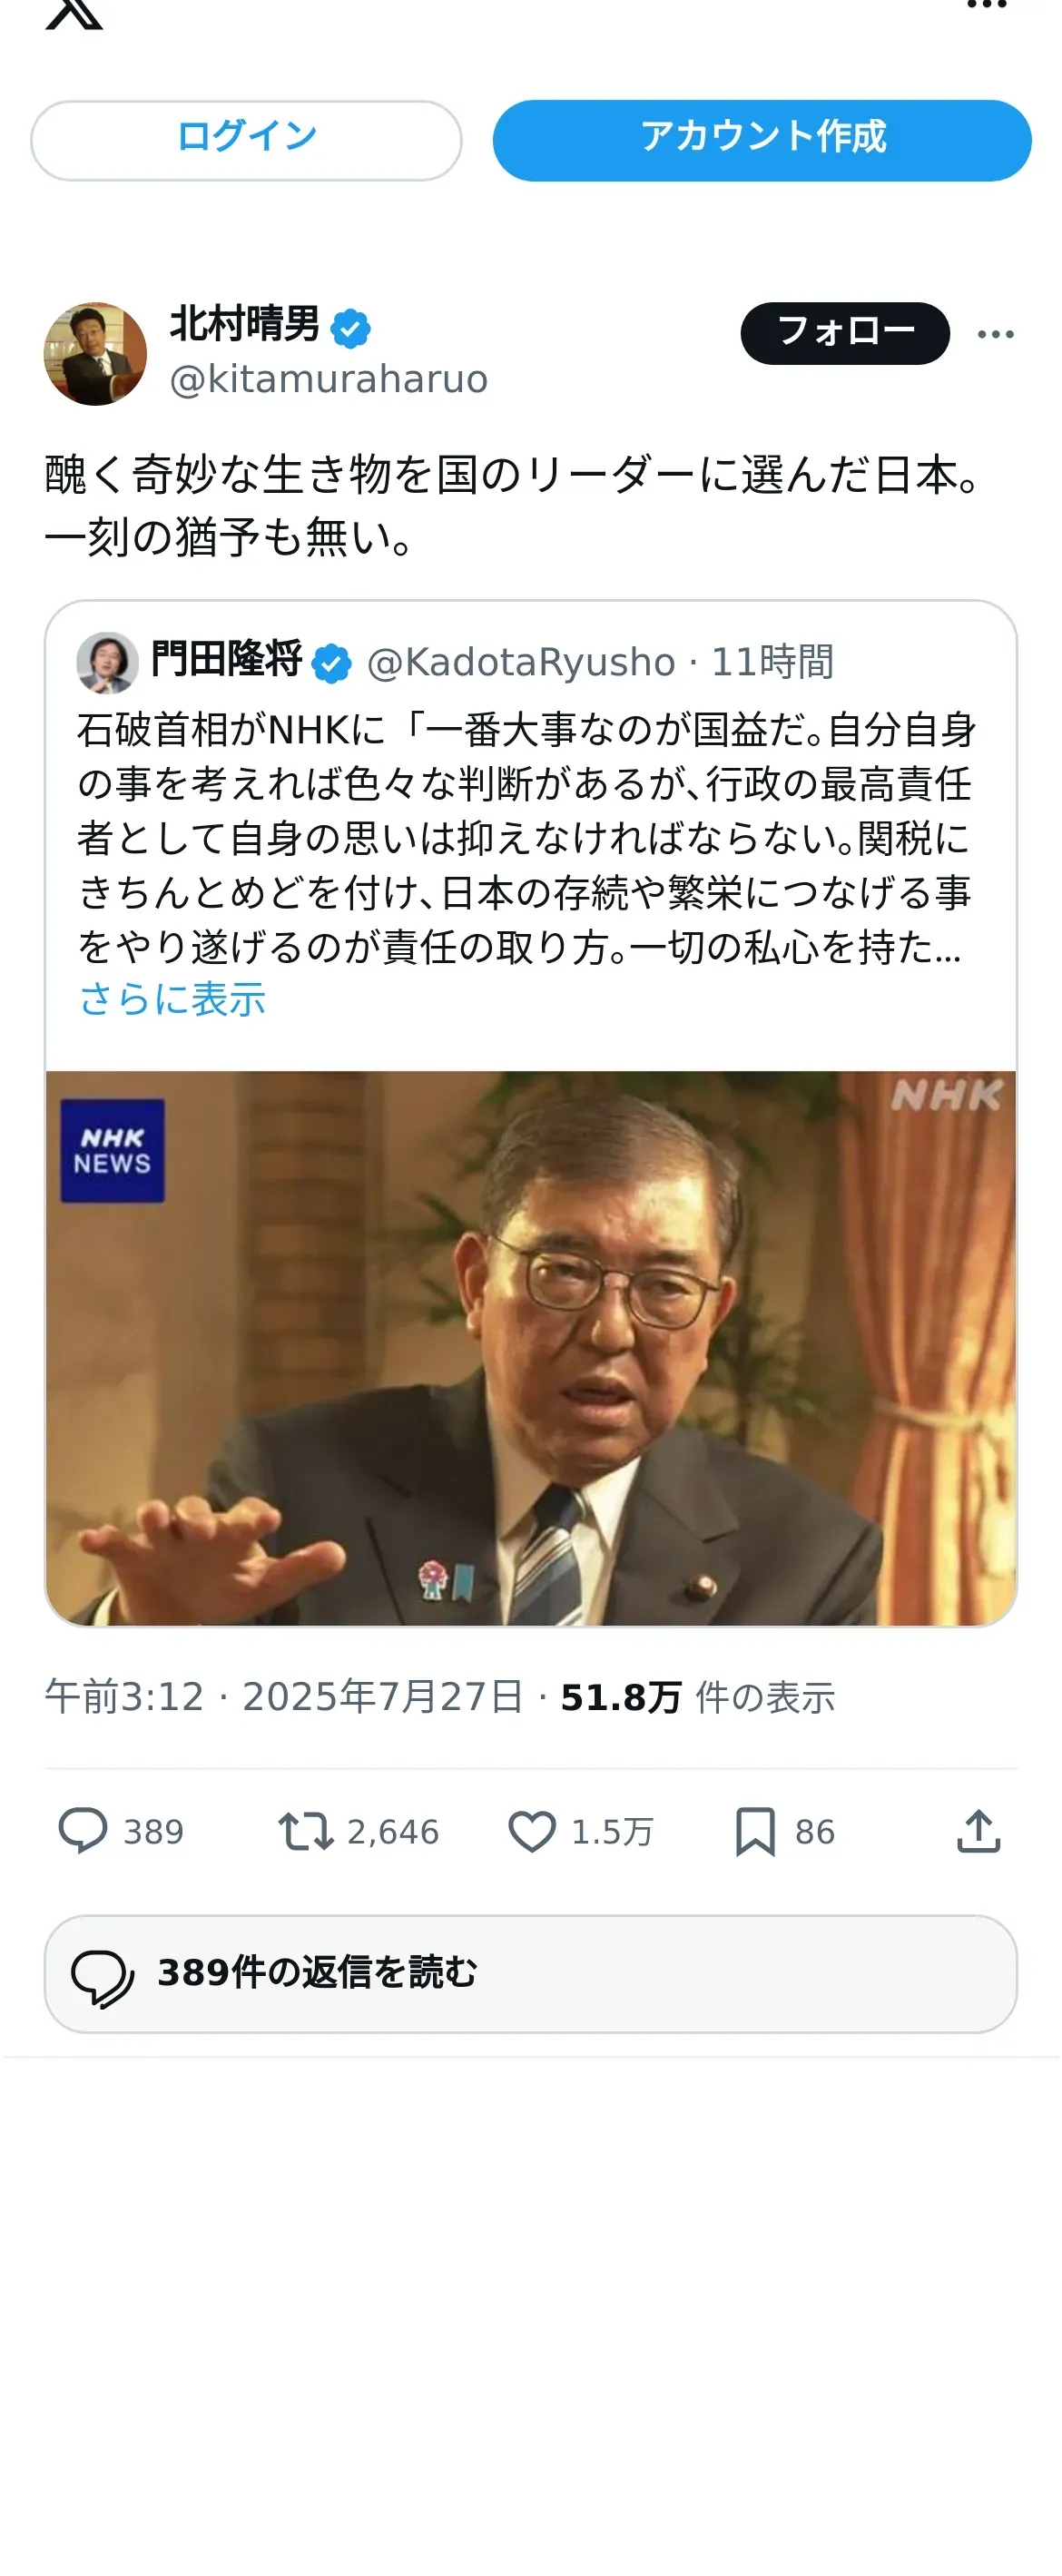
Task: Toggle the repost icon with 2,646
Action: coord(305,1831)
